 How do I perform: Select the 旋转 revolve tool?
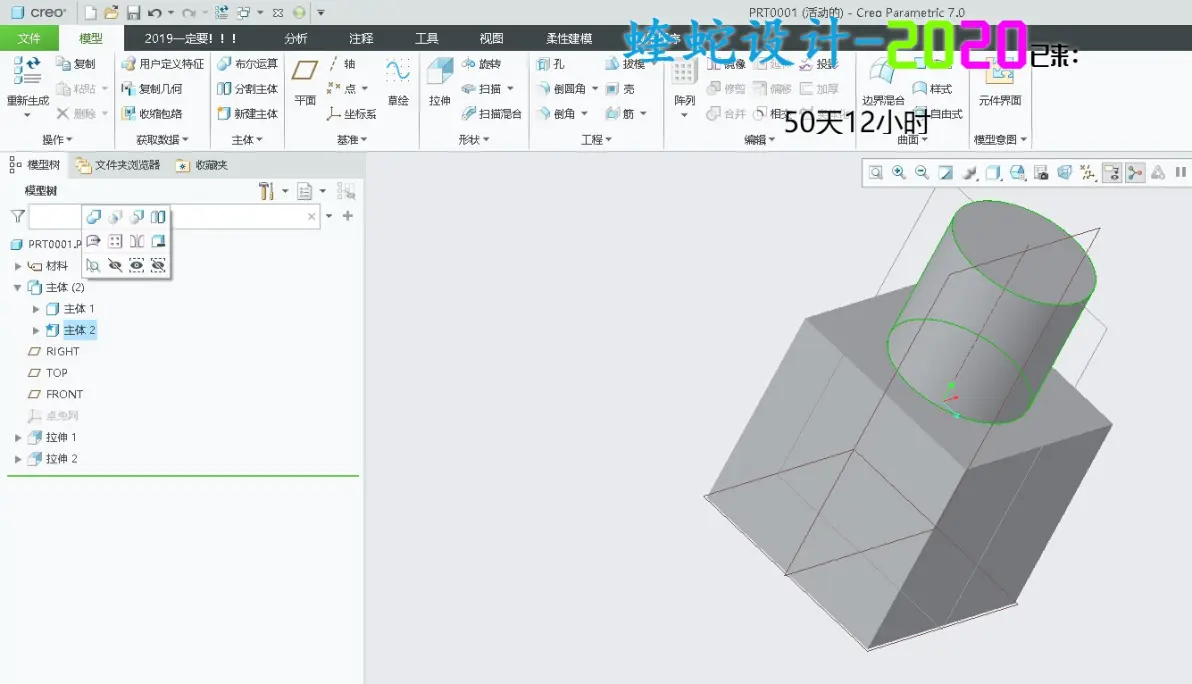pos(481,64)
